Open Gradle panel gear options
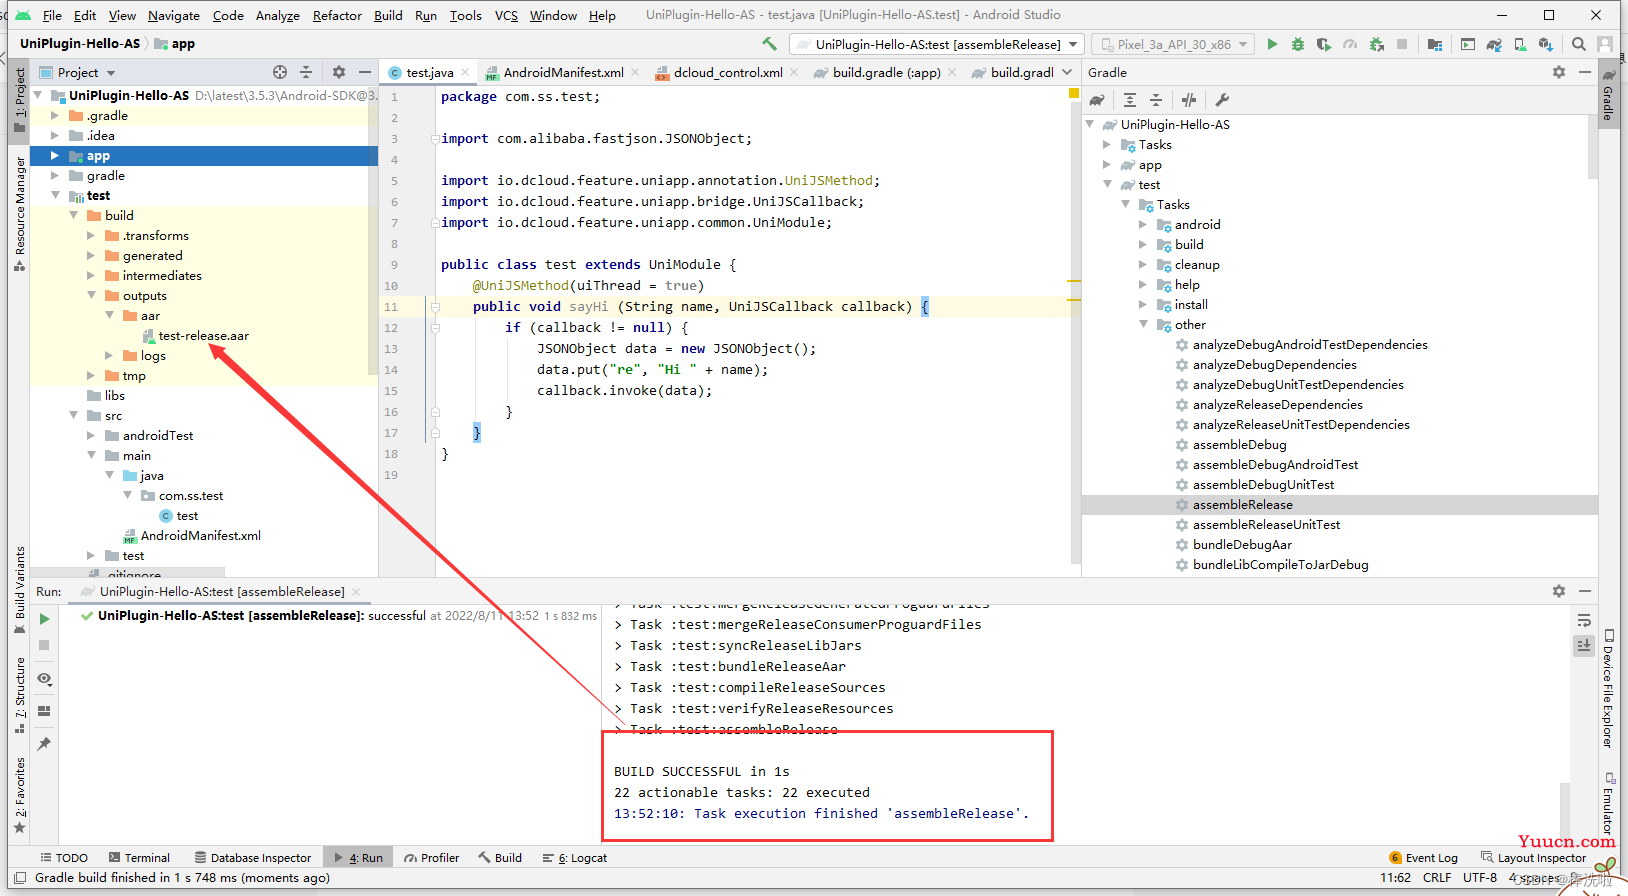Viewport: 1628px width, 896px height. pyautogui.click(x=1558, y=72)
